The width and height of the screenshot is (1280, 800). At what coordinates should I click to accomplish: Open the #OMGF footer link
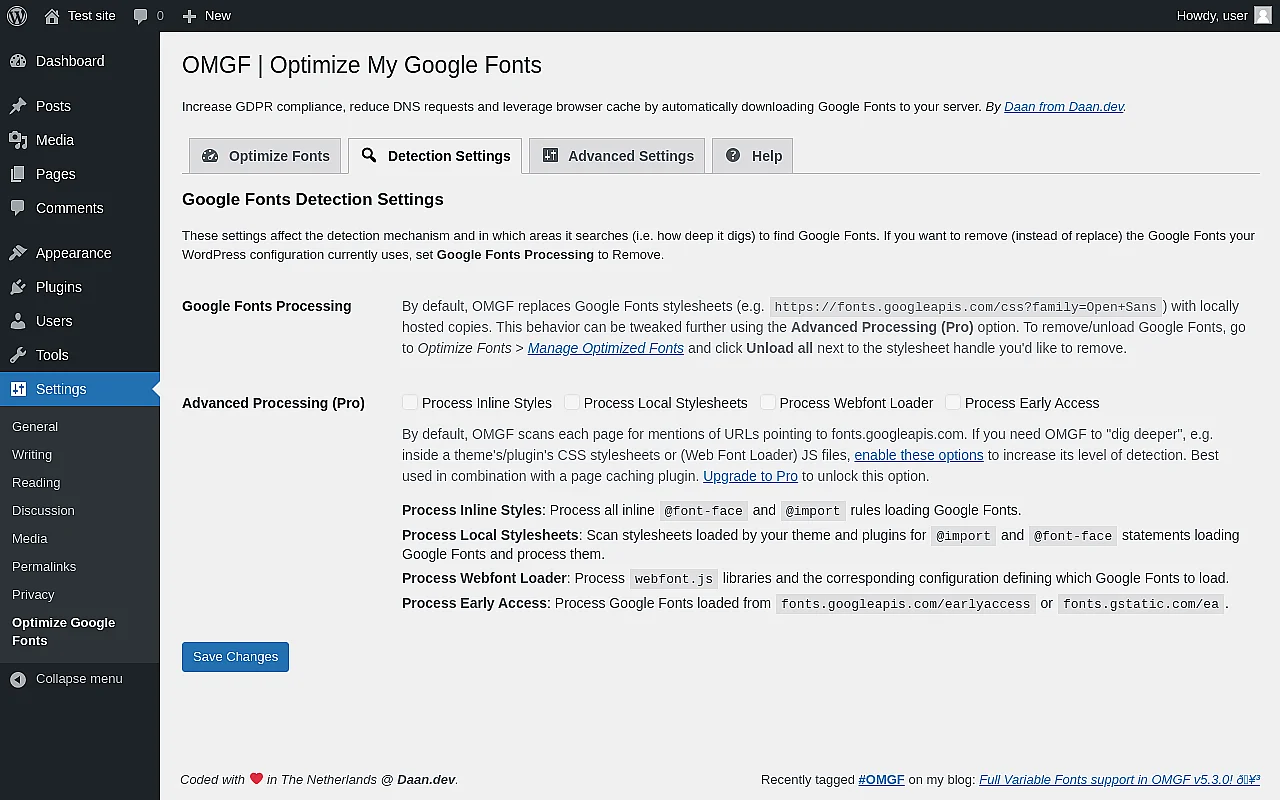881,779
